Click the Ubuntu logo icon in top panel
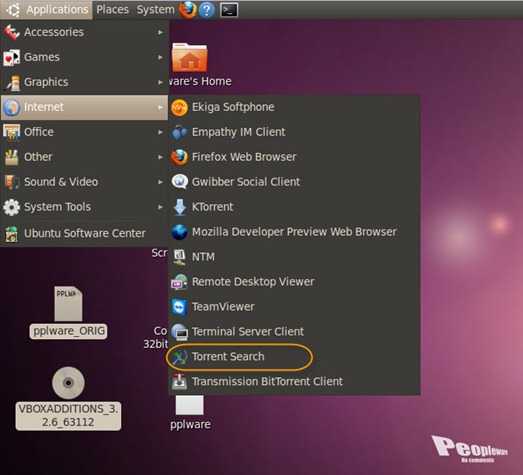 (x=13, y=10)
